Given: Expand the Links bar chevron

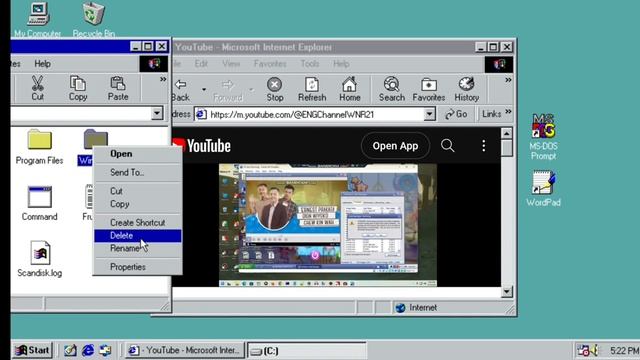Looking at the screenshot, I should pyautogui.click(x=508, y=111).
